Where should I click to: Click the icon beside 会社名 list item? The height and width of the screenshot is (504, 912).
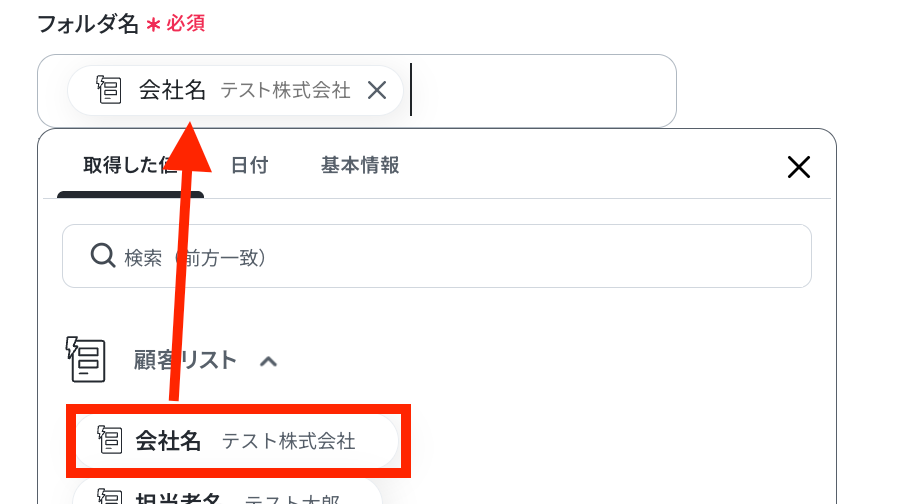pyautogui.click(x=109, y=440)
